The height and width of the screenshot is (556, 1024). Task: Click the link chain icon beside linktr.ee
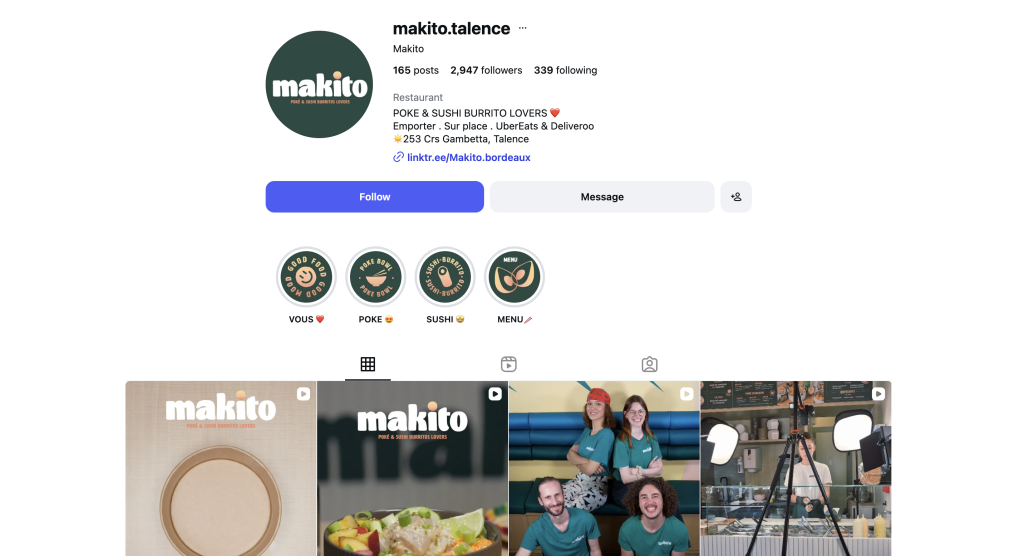click(x=398, y=157)
